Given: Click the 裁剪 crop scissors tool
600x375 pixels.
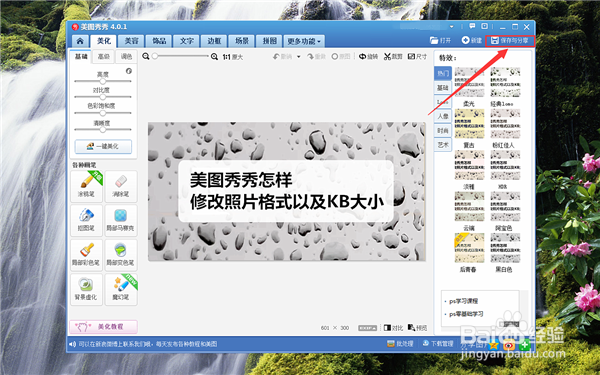Looking at the screenshot, I should point(393,57).
